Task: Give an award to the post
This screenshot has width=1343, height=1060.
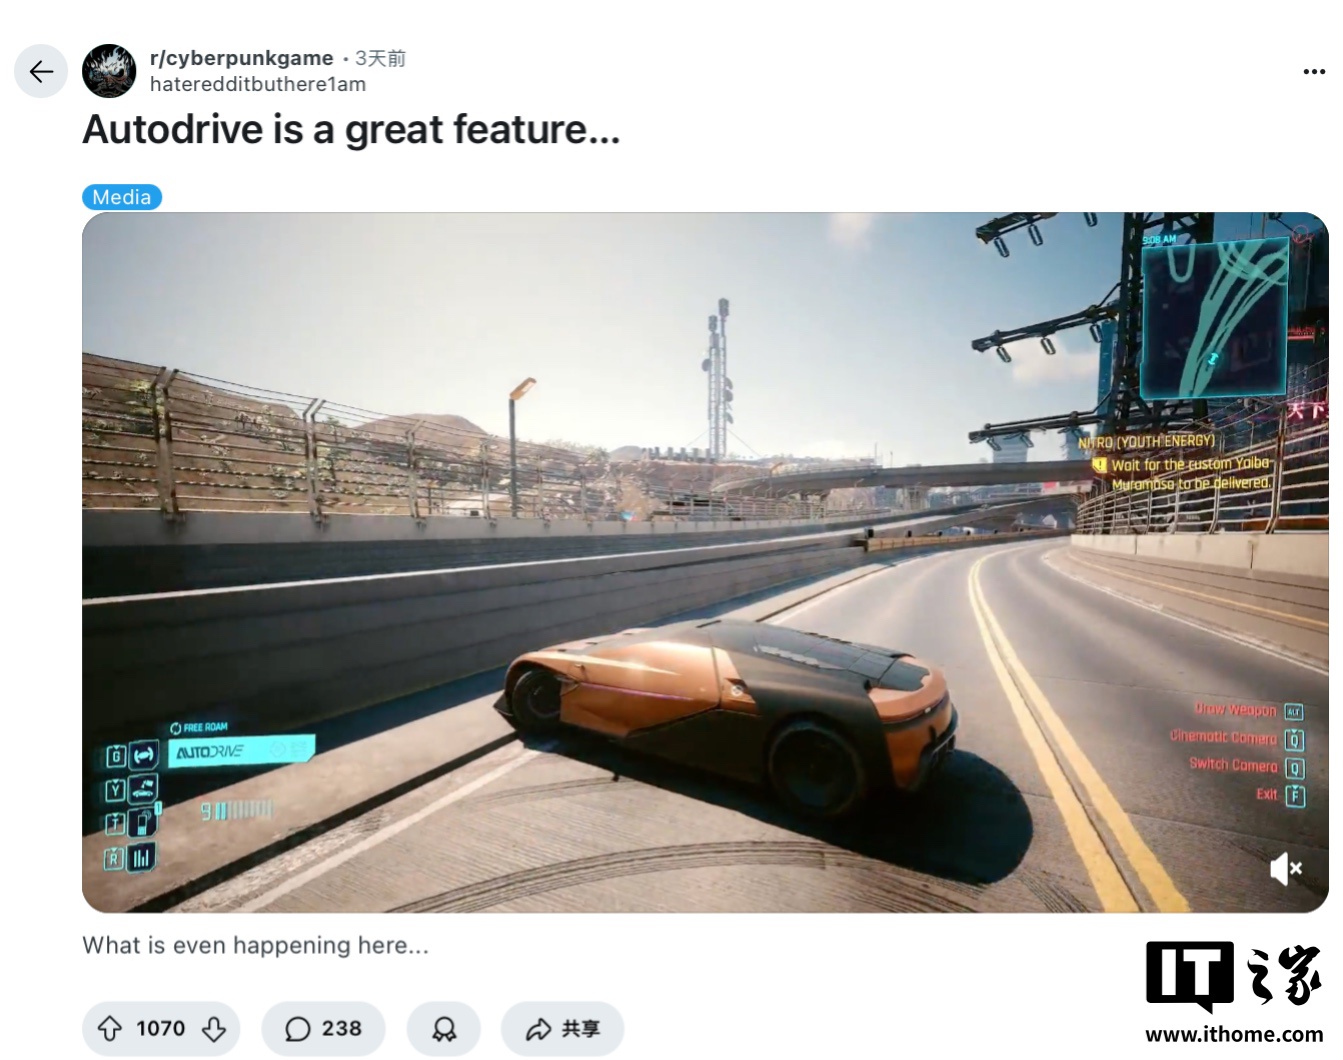Action: point(444,1028)
